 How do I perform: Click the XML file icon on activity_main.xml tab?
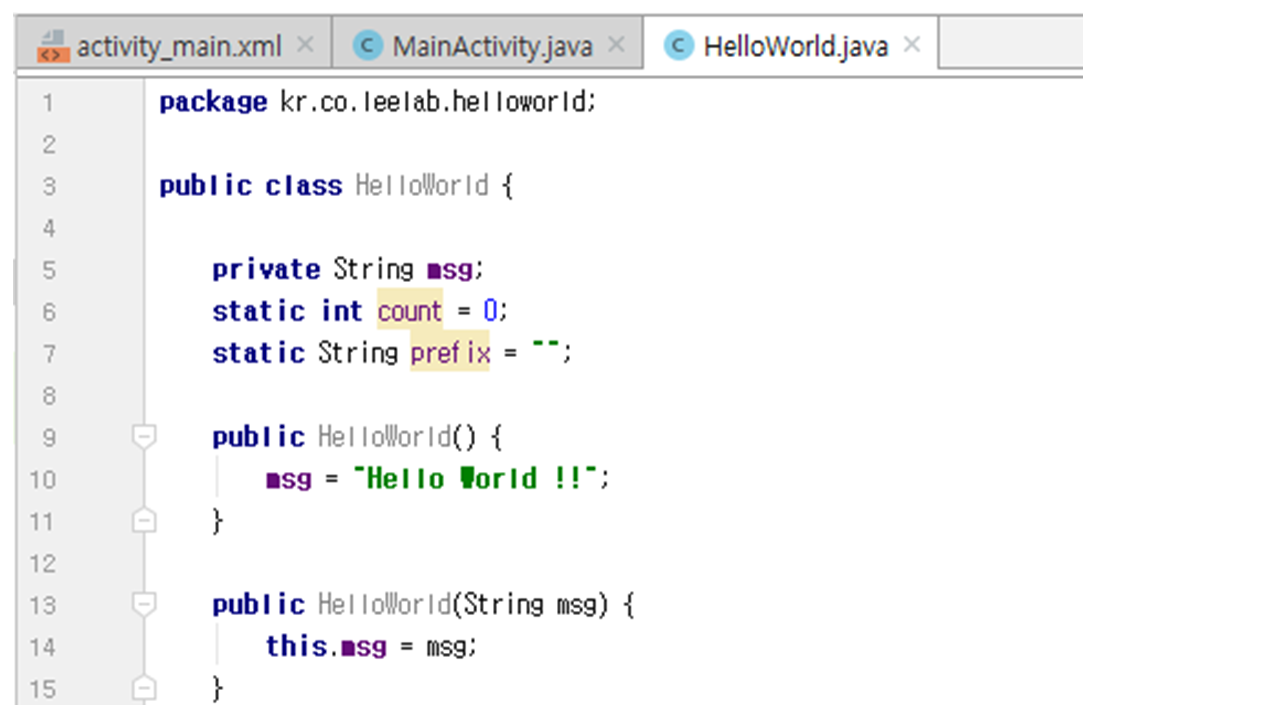tap(53, 46)
